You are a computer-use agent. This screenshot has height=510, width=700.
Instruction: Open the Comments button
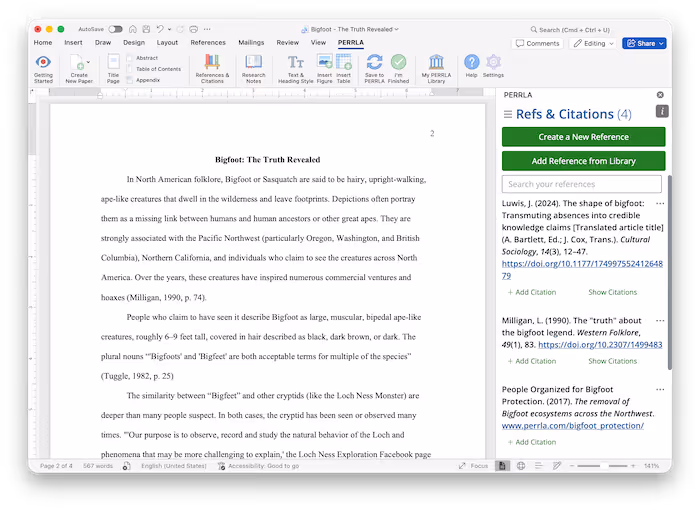(538, 43)
